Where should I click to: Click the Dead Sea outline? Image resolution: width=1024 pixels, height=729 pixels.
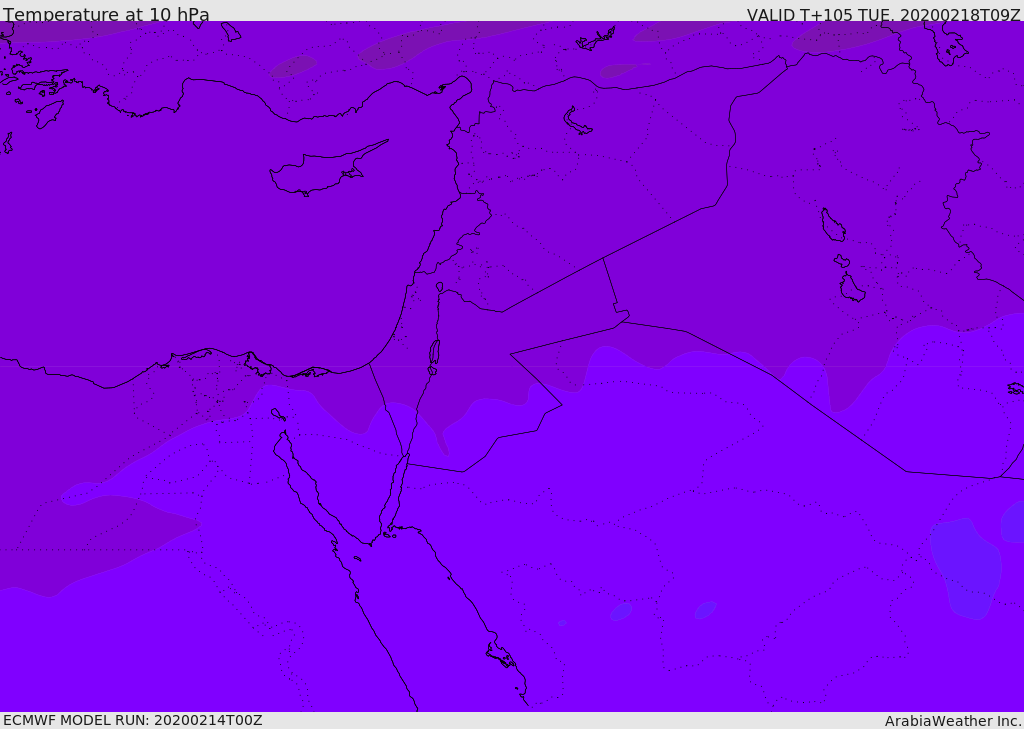434,355
